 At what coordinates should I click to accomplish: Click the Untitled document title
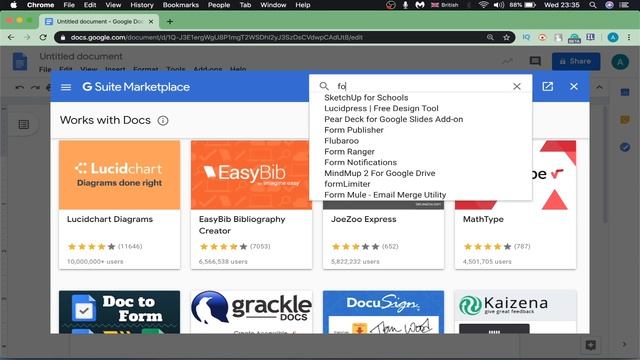(x=81, y=56)
